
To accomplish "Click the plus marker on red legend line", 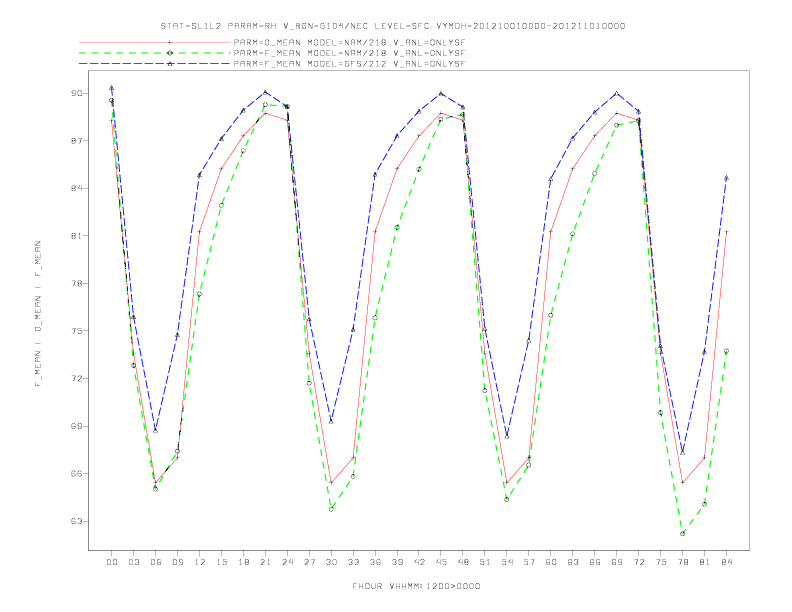I will click(x=170, y=42).
